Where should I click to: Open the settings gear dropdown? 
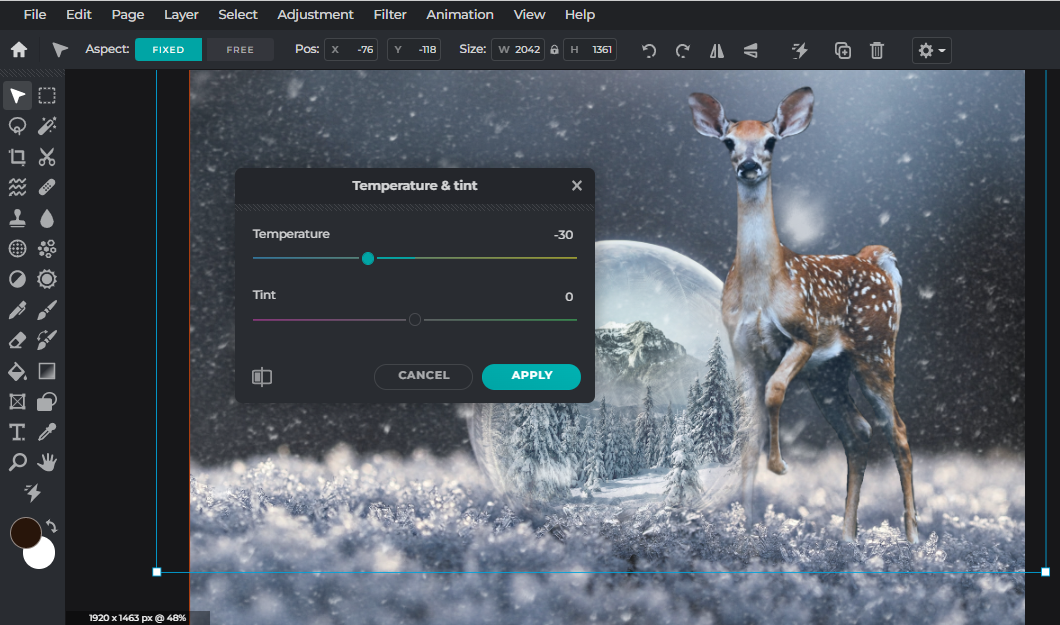point(931,49)
